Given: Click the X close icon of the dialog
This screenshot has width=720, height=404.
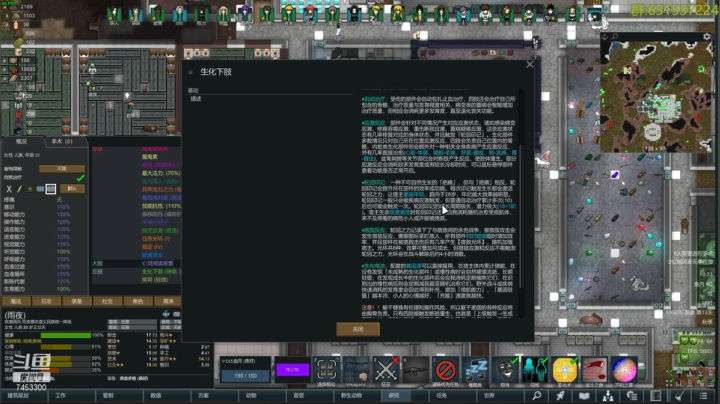Looking at the screenshot, I should [529, 65].
